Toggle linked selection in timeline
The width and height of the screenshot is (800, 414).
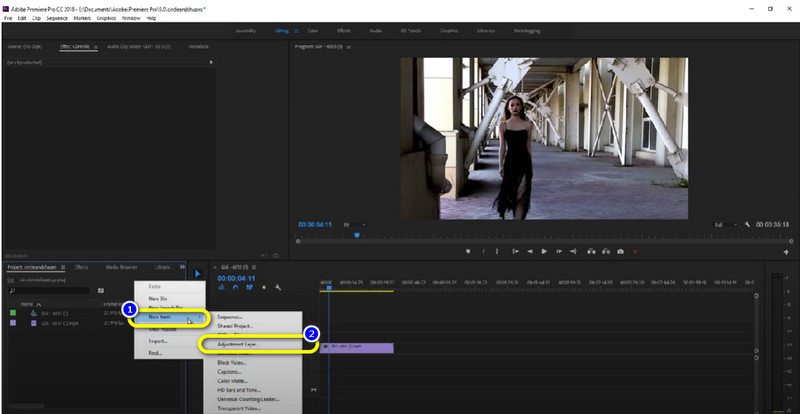(x=249, y=287)
